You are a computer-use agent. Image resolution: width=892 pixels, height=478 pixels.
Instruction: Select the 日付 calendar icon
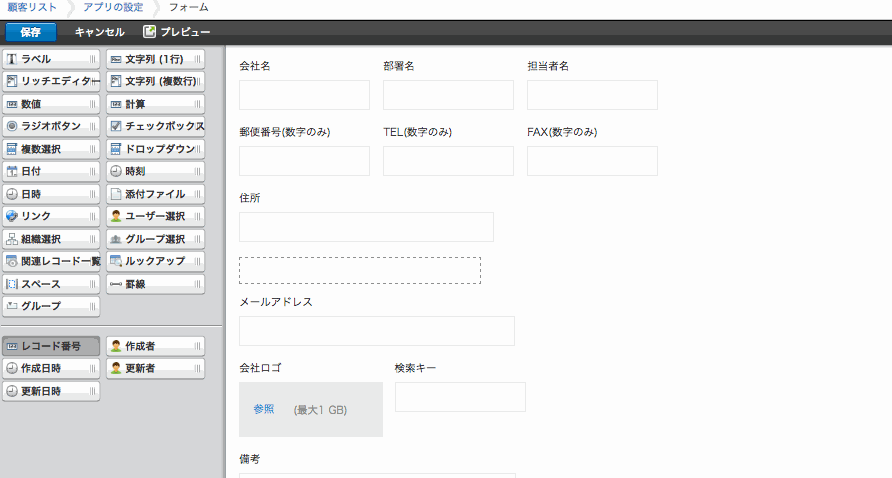(x=12, y=171)
